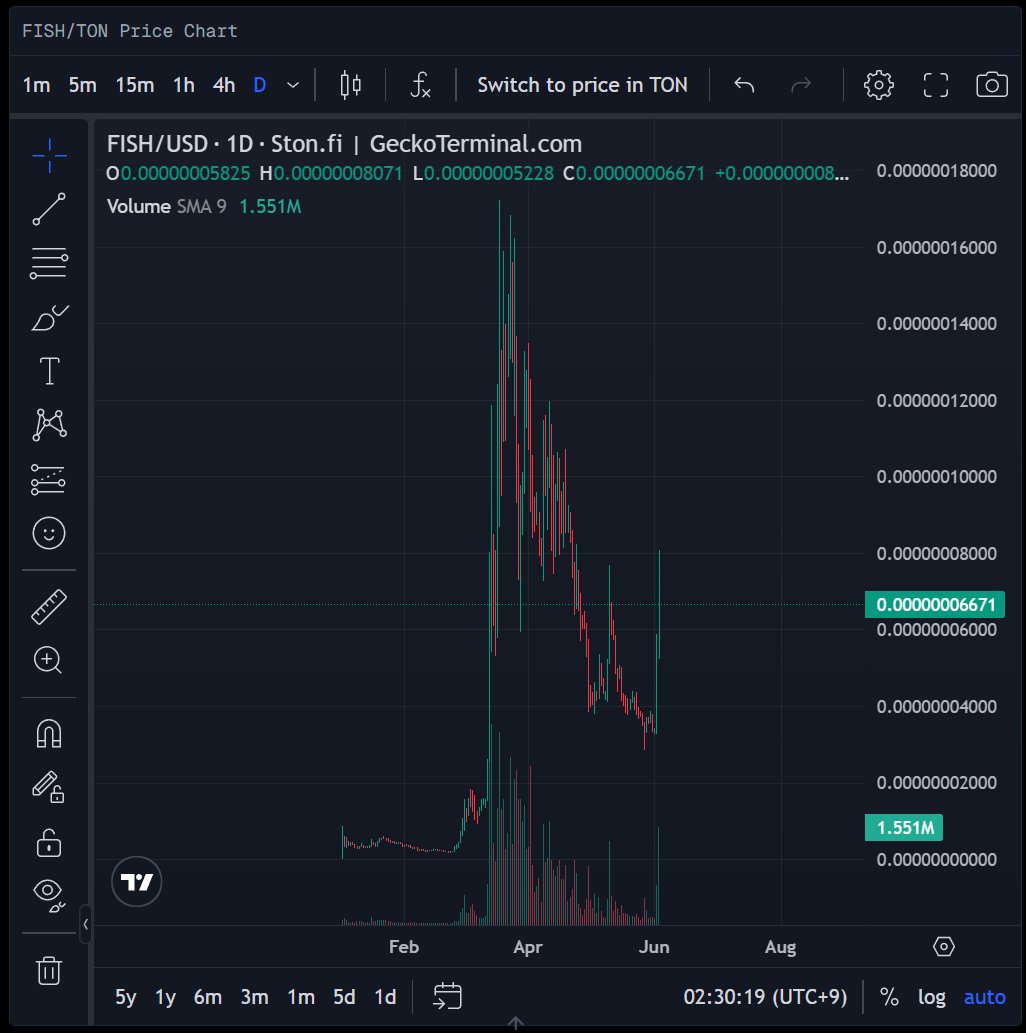Select the 1y range at the bottom
Screen dimensions: 1026x1033
click(x=164, y=997)
